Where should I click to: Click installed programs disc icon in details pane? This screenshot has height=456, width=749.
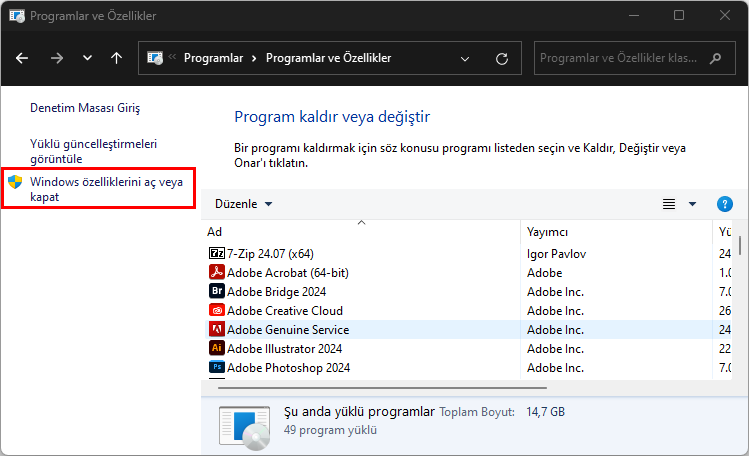click(x=245, y=427)
